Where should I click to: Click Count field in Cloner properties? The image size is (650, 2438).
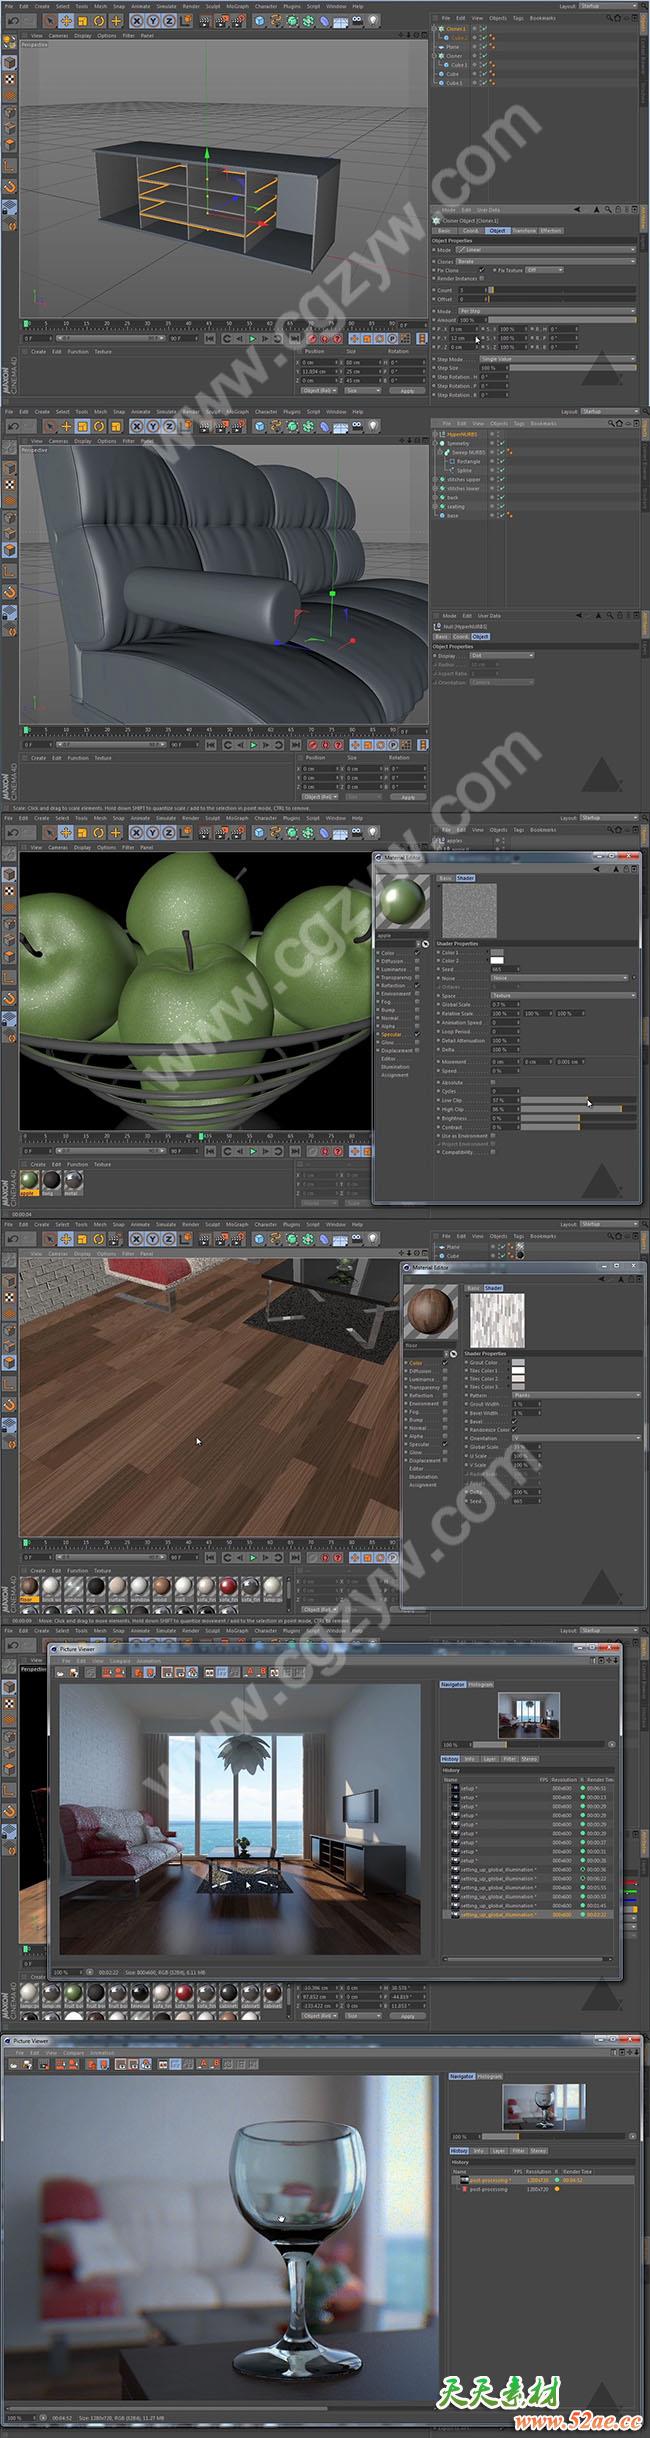(472, 290)
